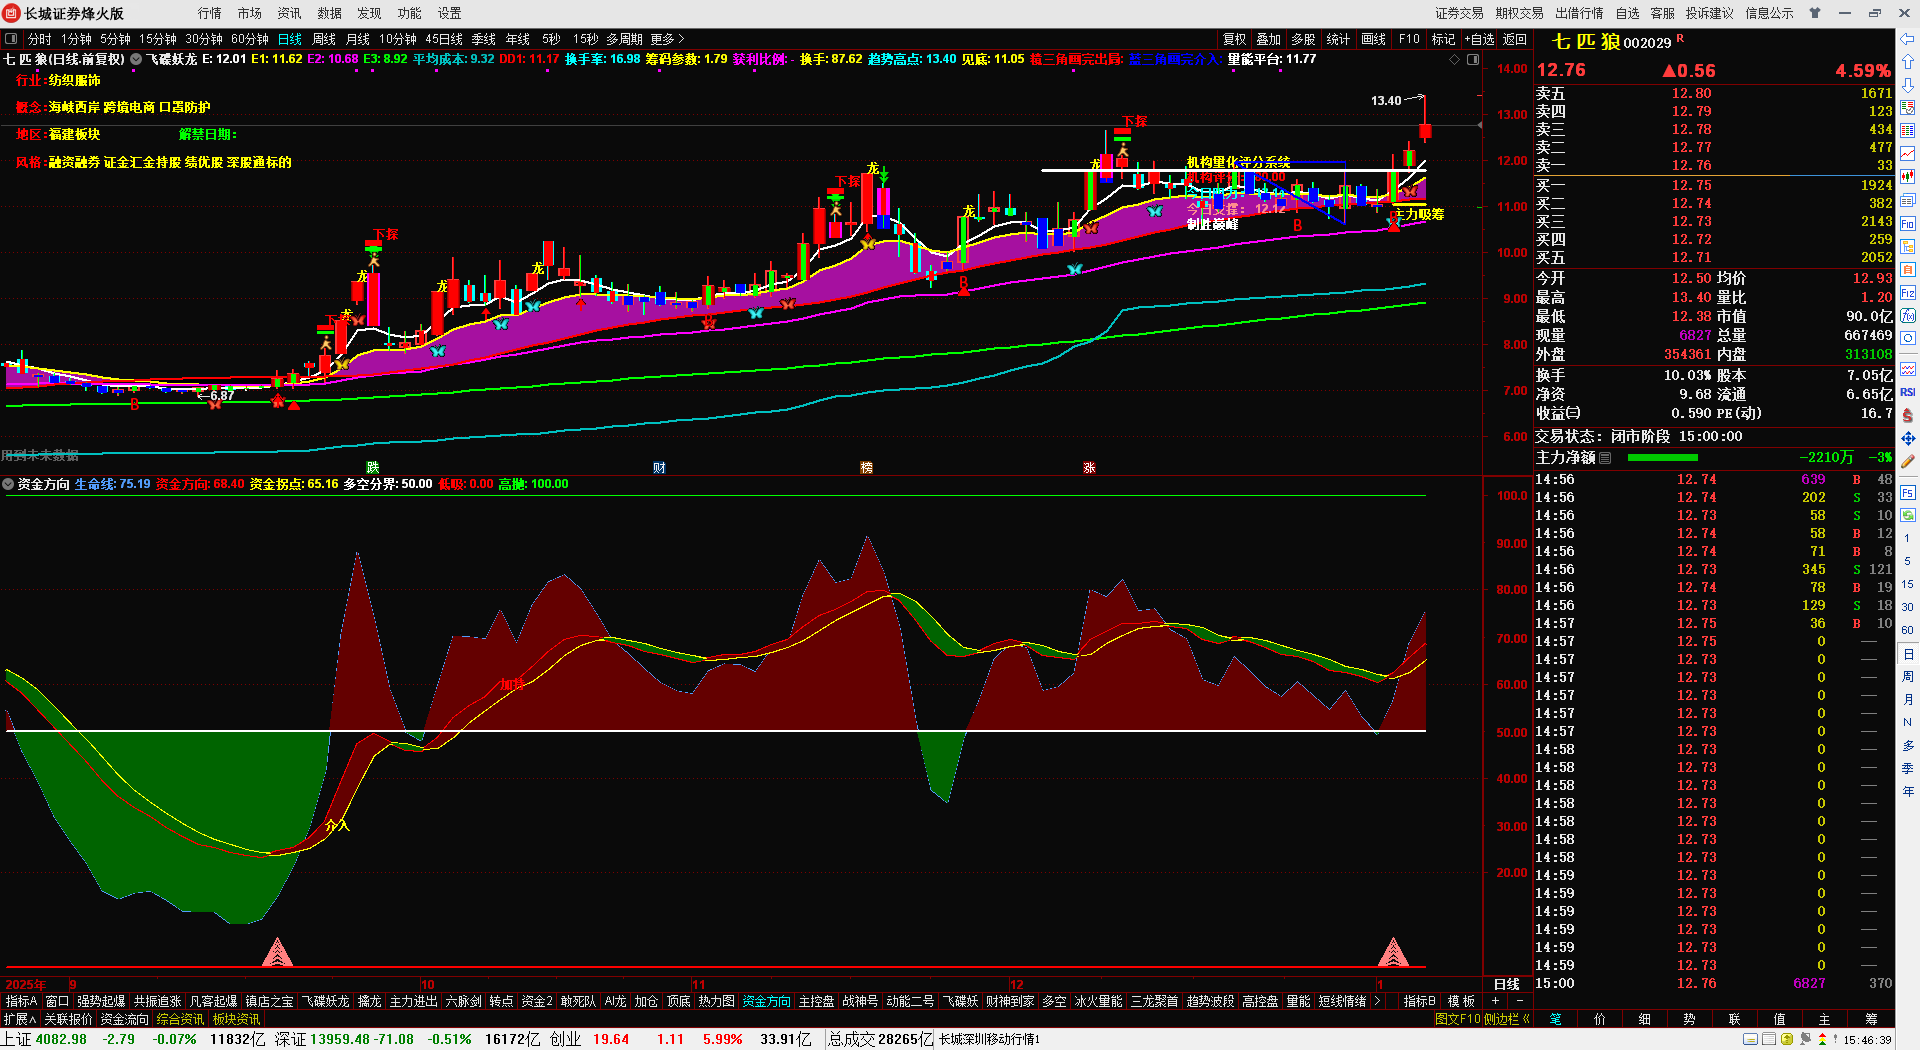Click the skin (shirt) icon in title bar
The width and height of the screenshot is (1920, 1050).
click(x=1815, y=13)
